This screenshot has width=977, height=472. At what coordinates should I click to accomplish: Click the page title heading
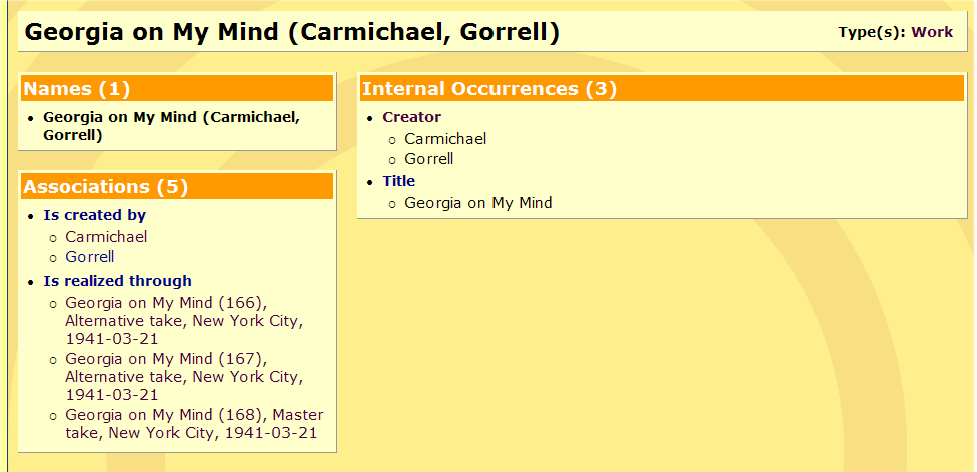click(292, 32)
